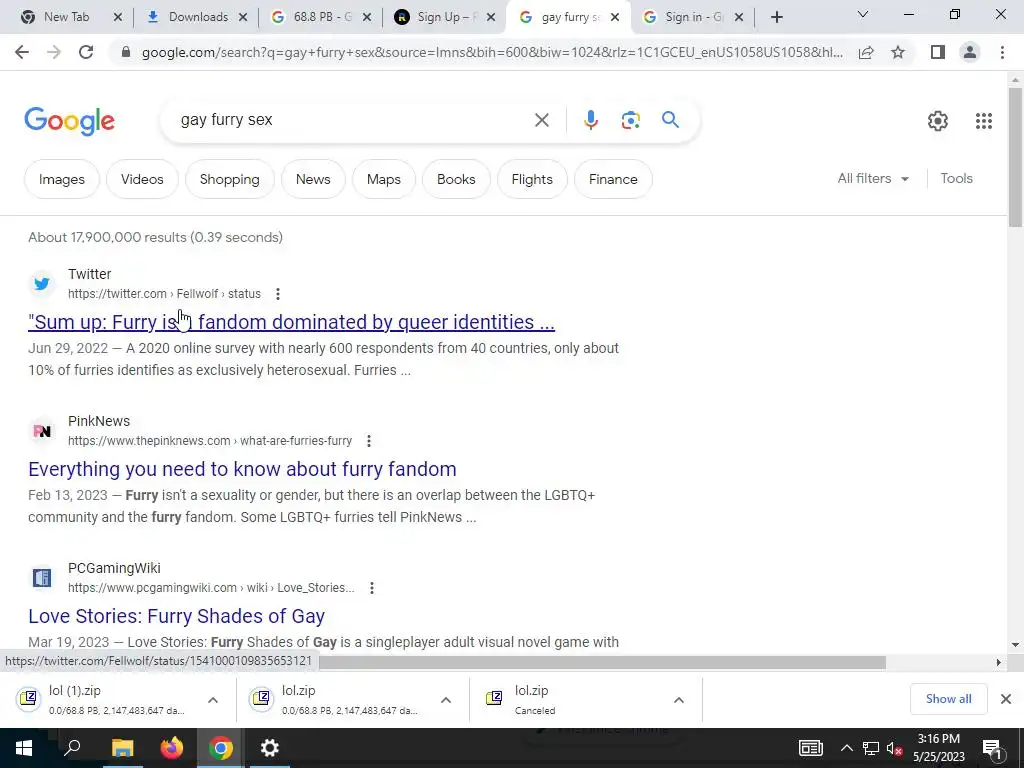Switch to the 68.8 PB tab
Image resolution: width=1024 pixels, height=768 pixels.
click(321, 17)
